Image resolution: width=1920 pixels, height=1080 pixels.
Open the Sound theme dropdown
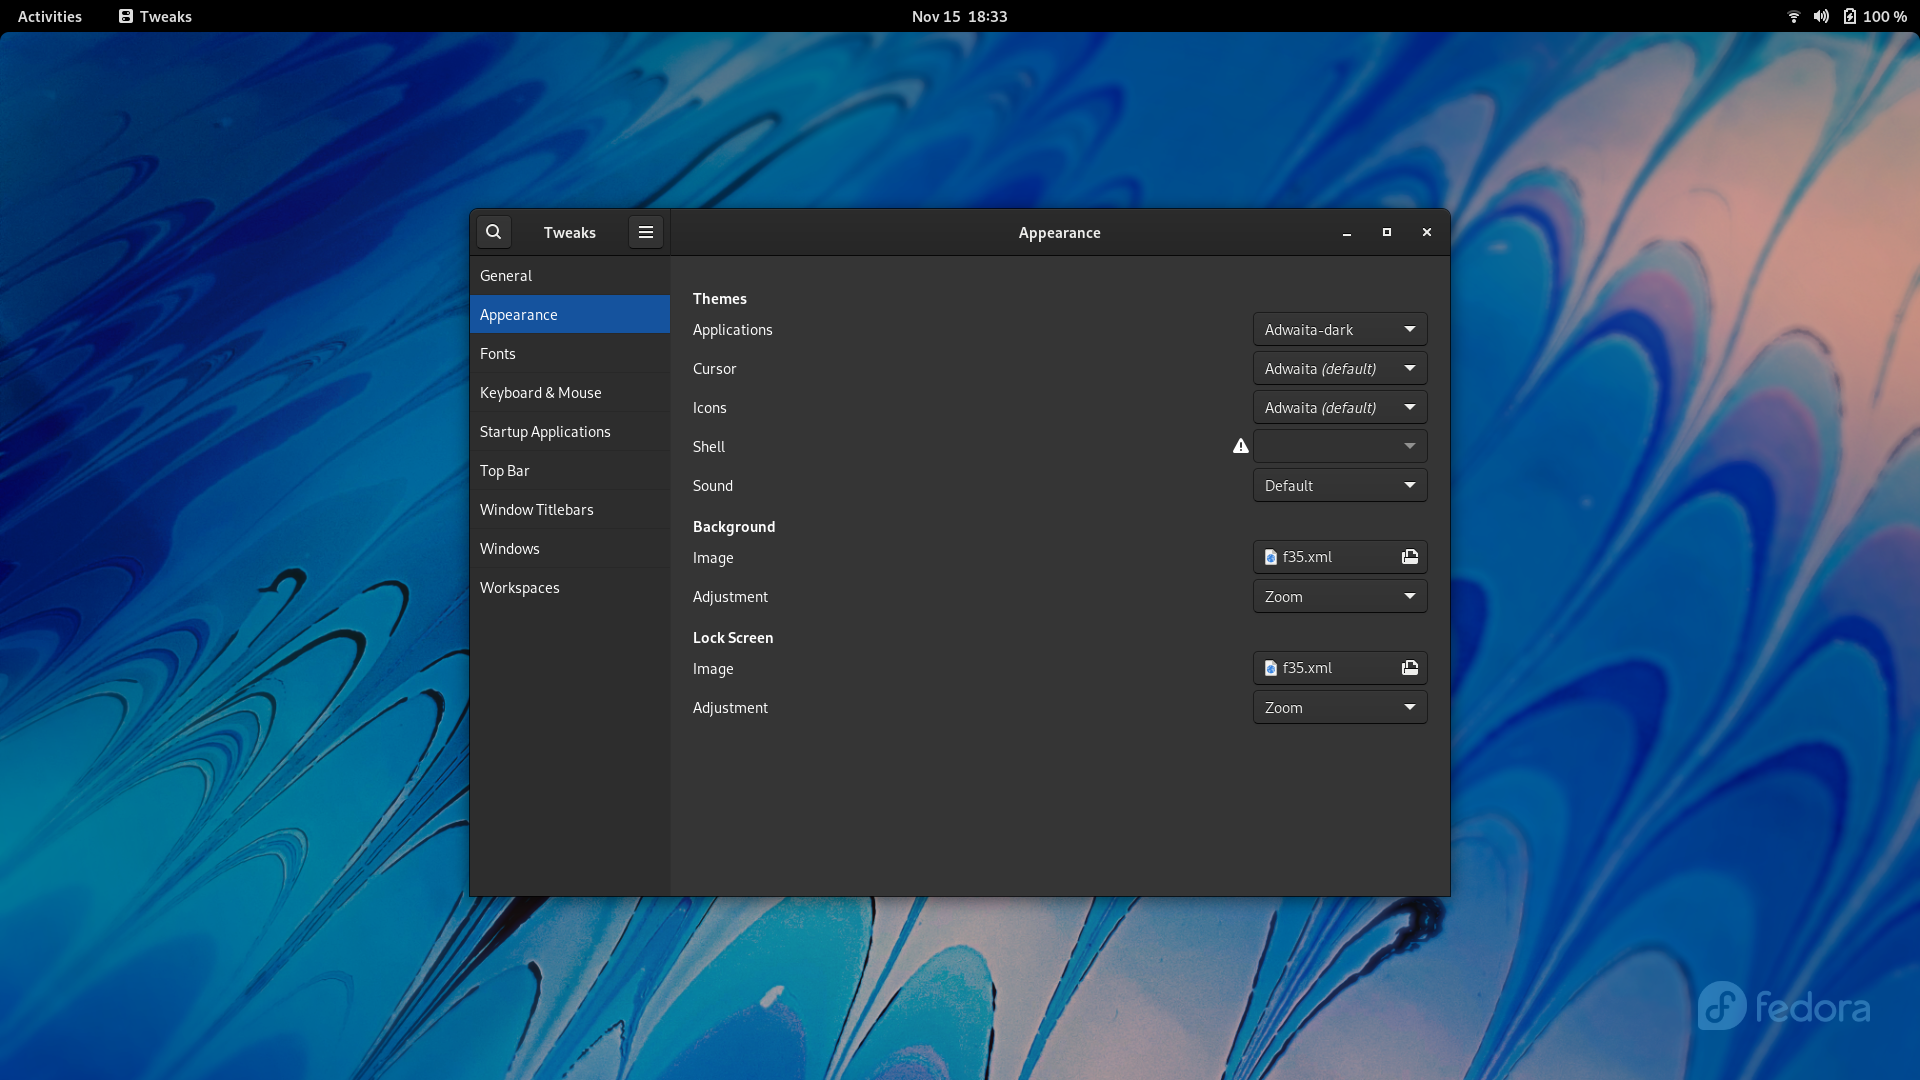pyautogui.click(x=1340, y=485)
